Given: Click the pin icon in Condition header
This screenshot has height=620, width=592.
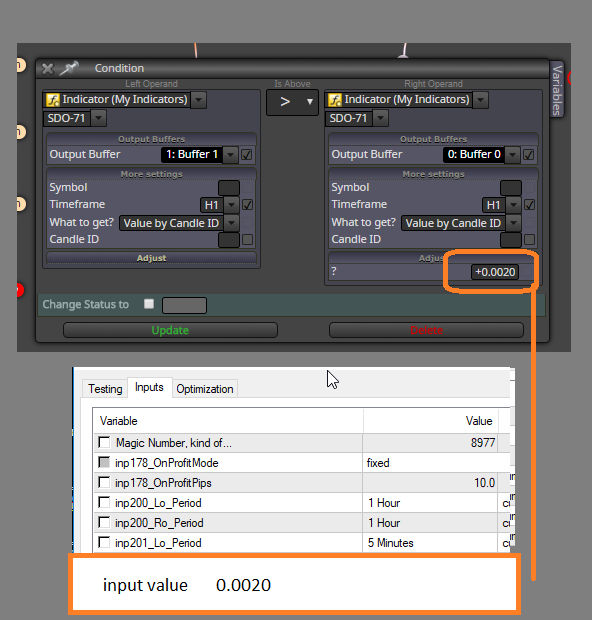Looking at the screenshot, I should (x=69, y=68).
